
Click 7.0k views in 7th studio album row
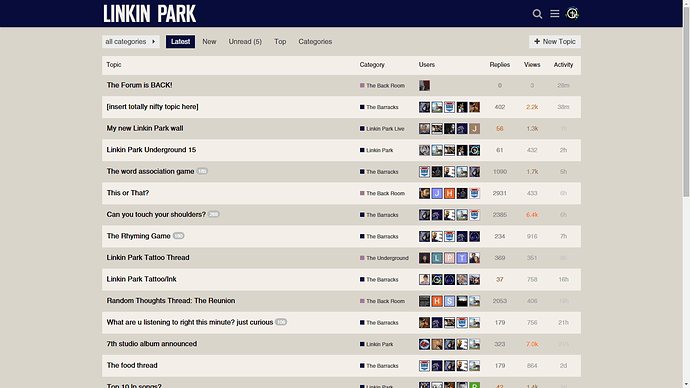[532, 344]
